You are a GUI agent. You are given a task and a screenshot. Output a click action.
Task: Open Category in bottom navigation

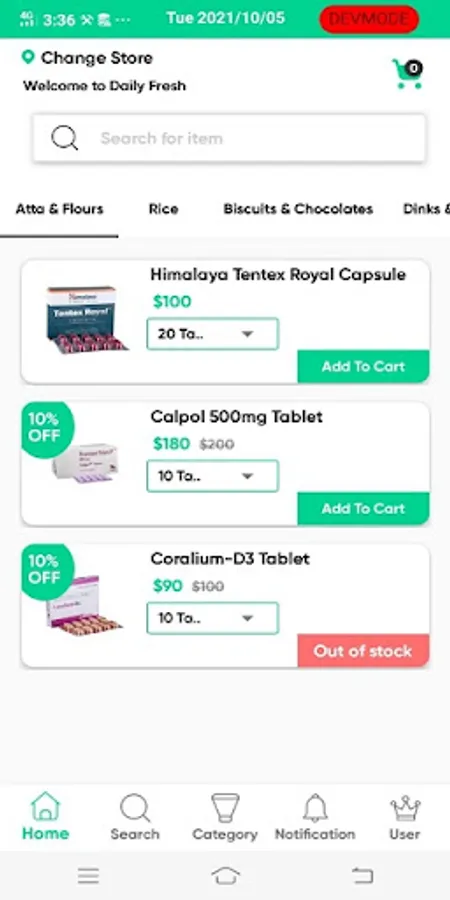(x=225, y=817)
